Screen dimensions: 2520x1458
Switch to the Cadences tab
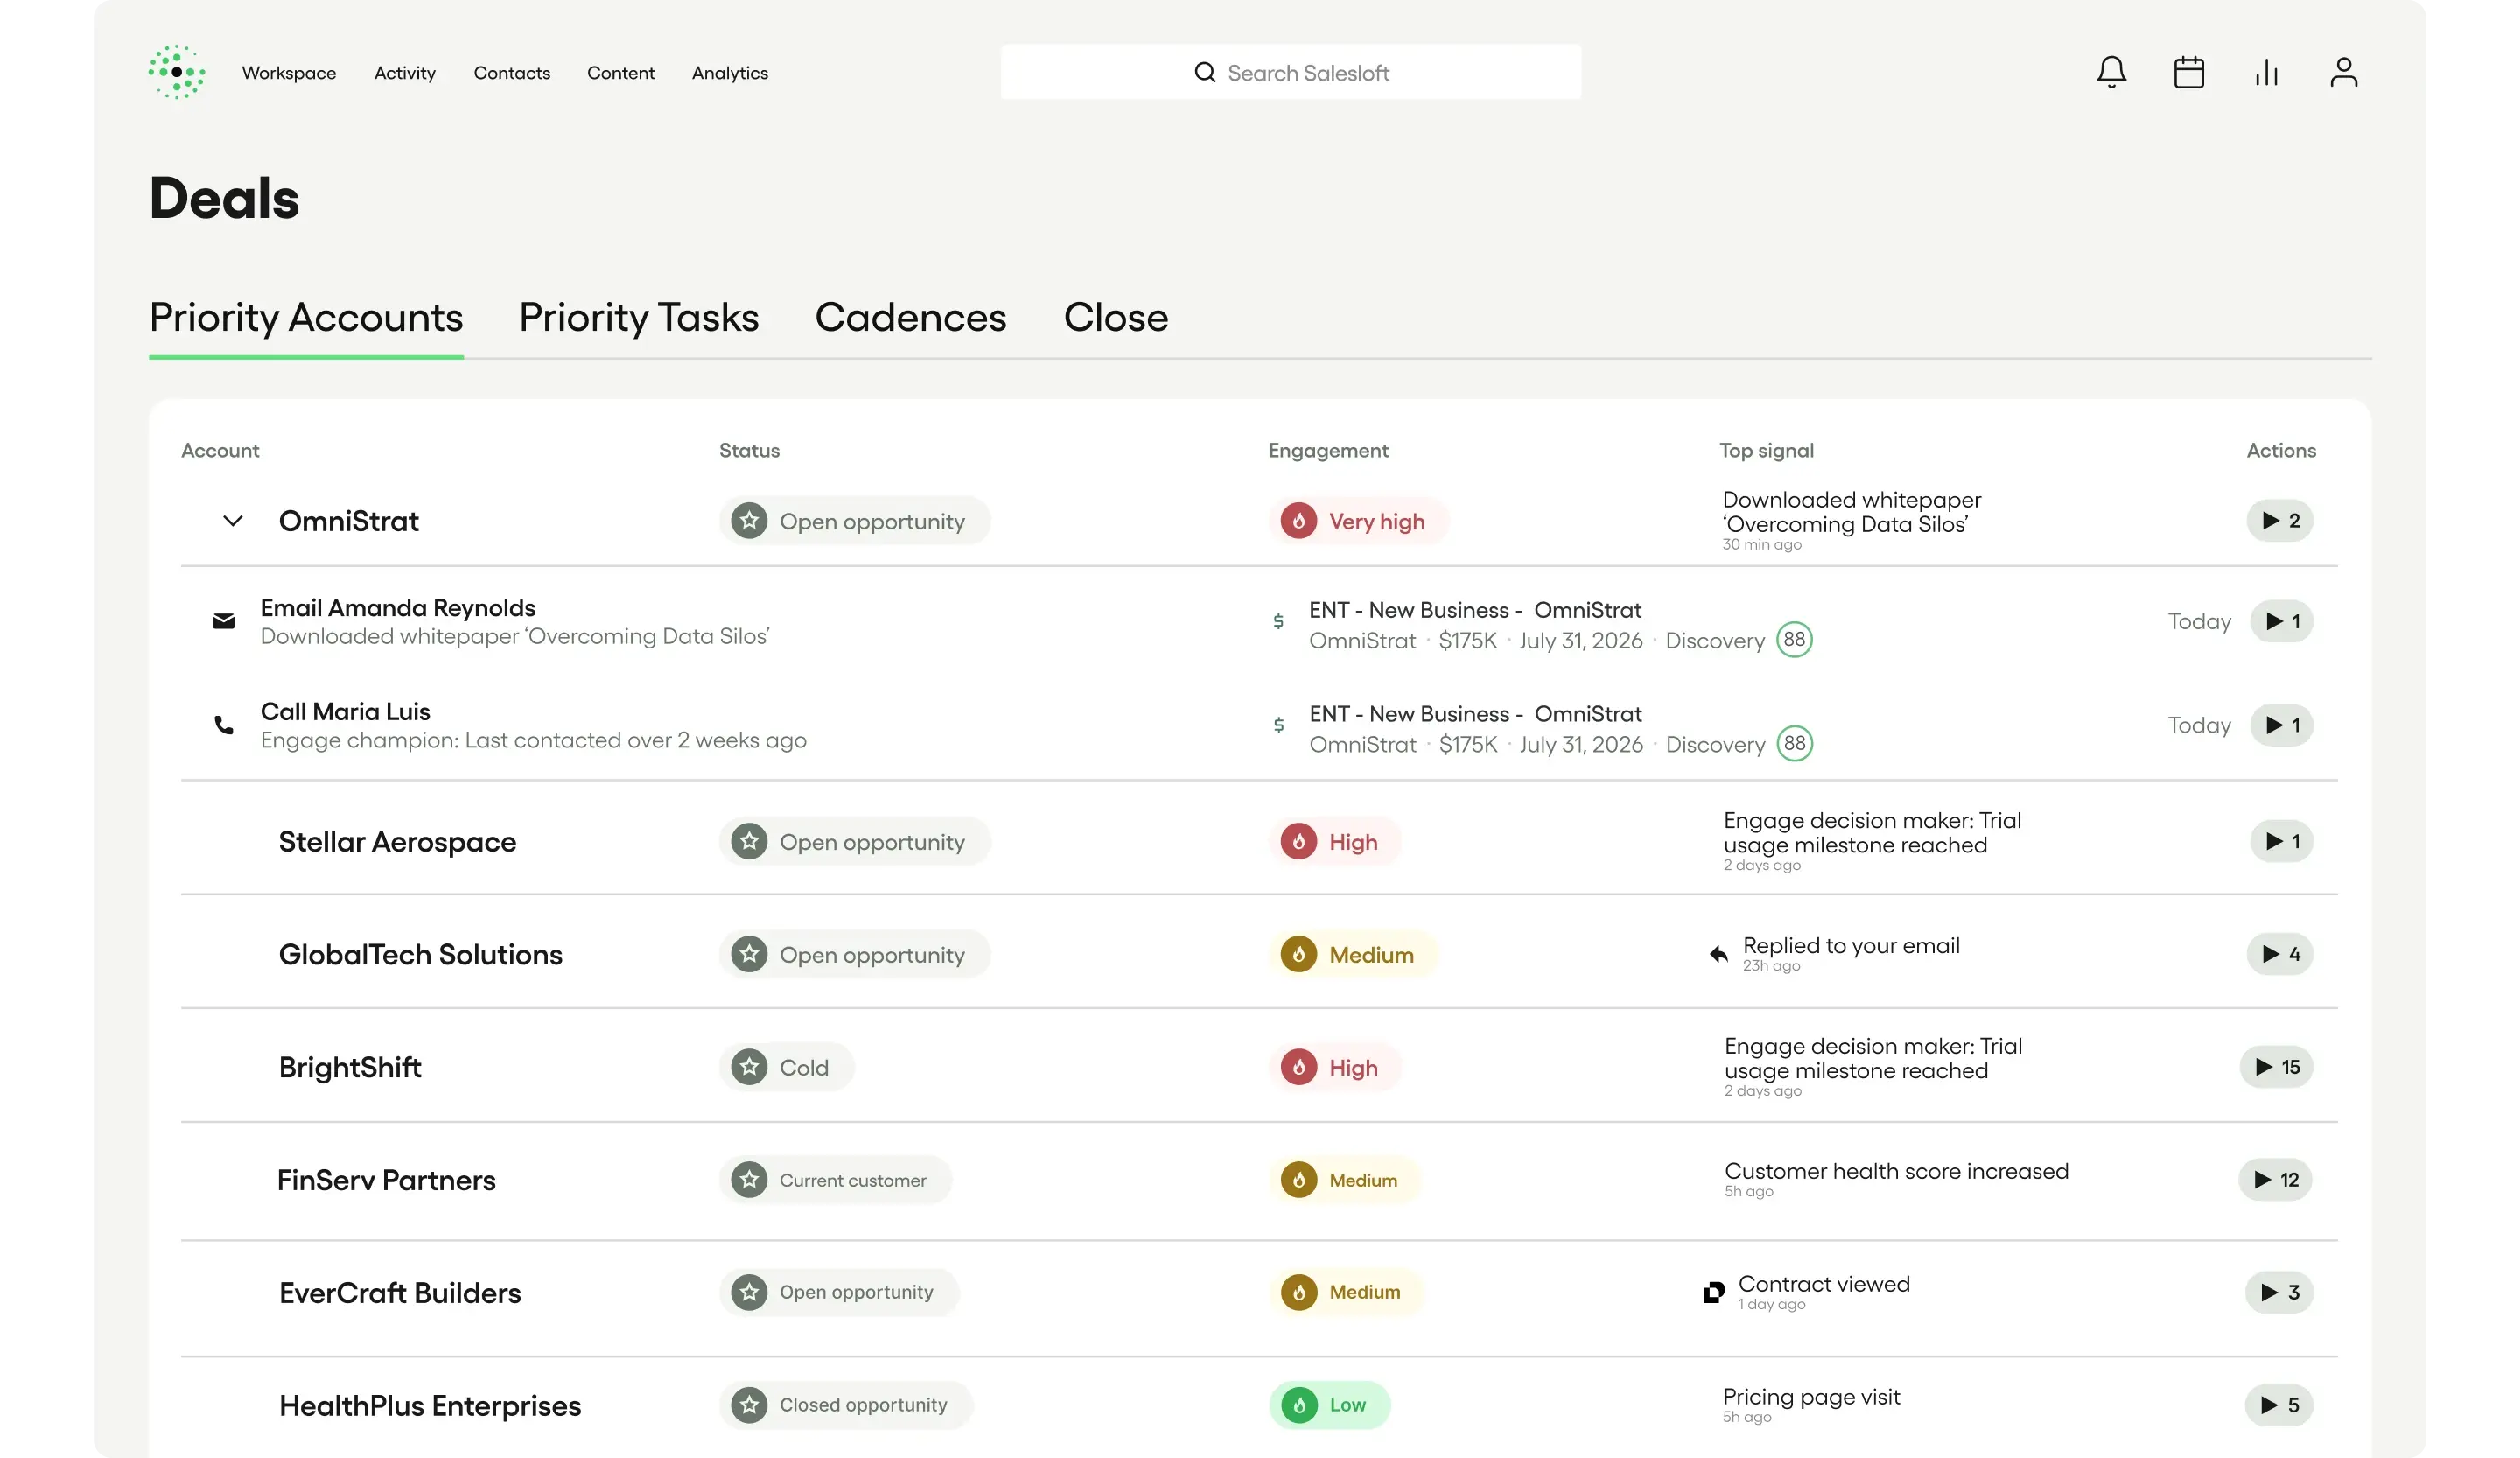tap(911, 318)
